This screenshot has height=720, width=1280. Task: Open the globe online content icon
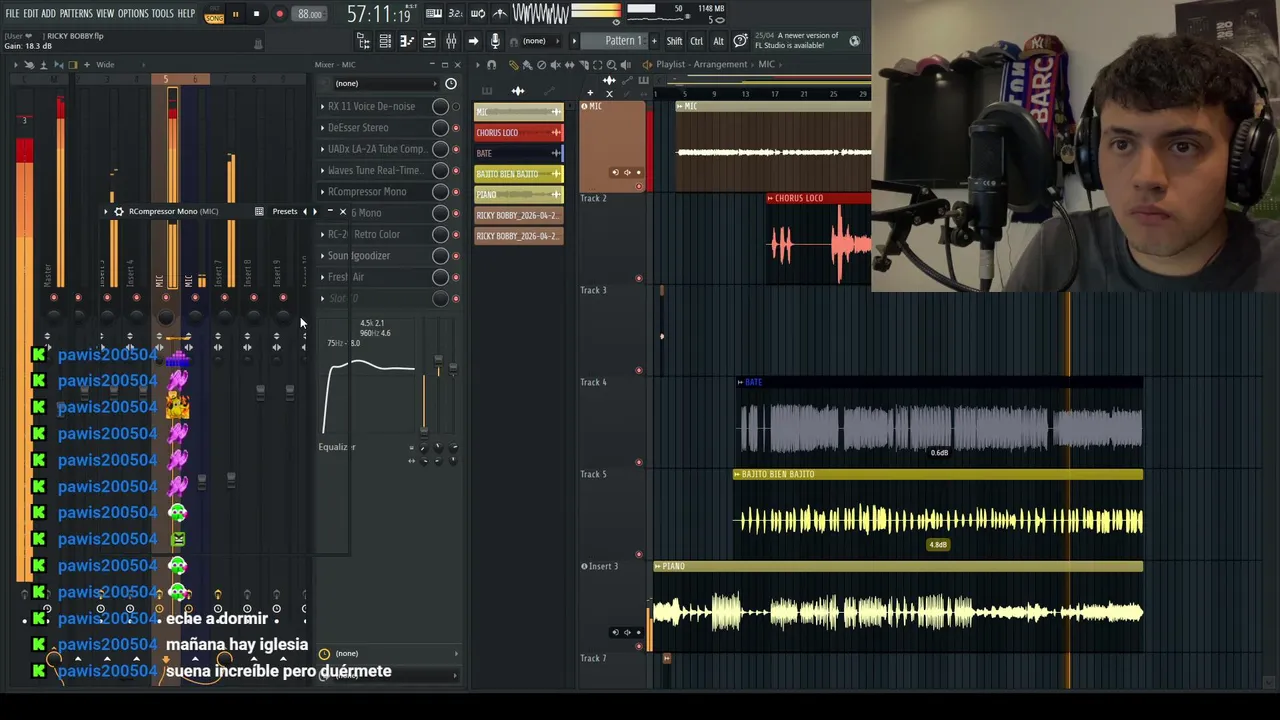(854, 41)
